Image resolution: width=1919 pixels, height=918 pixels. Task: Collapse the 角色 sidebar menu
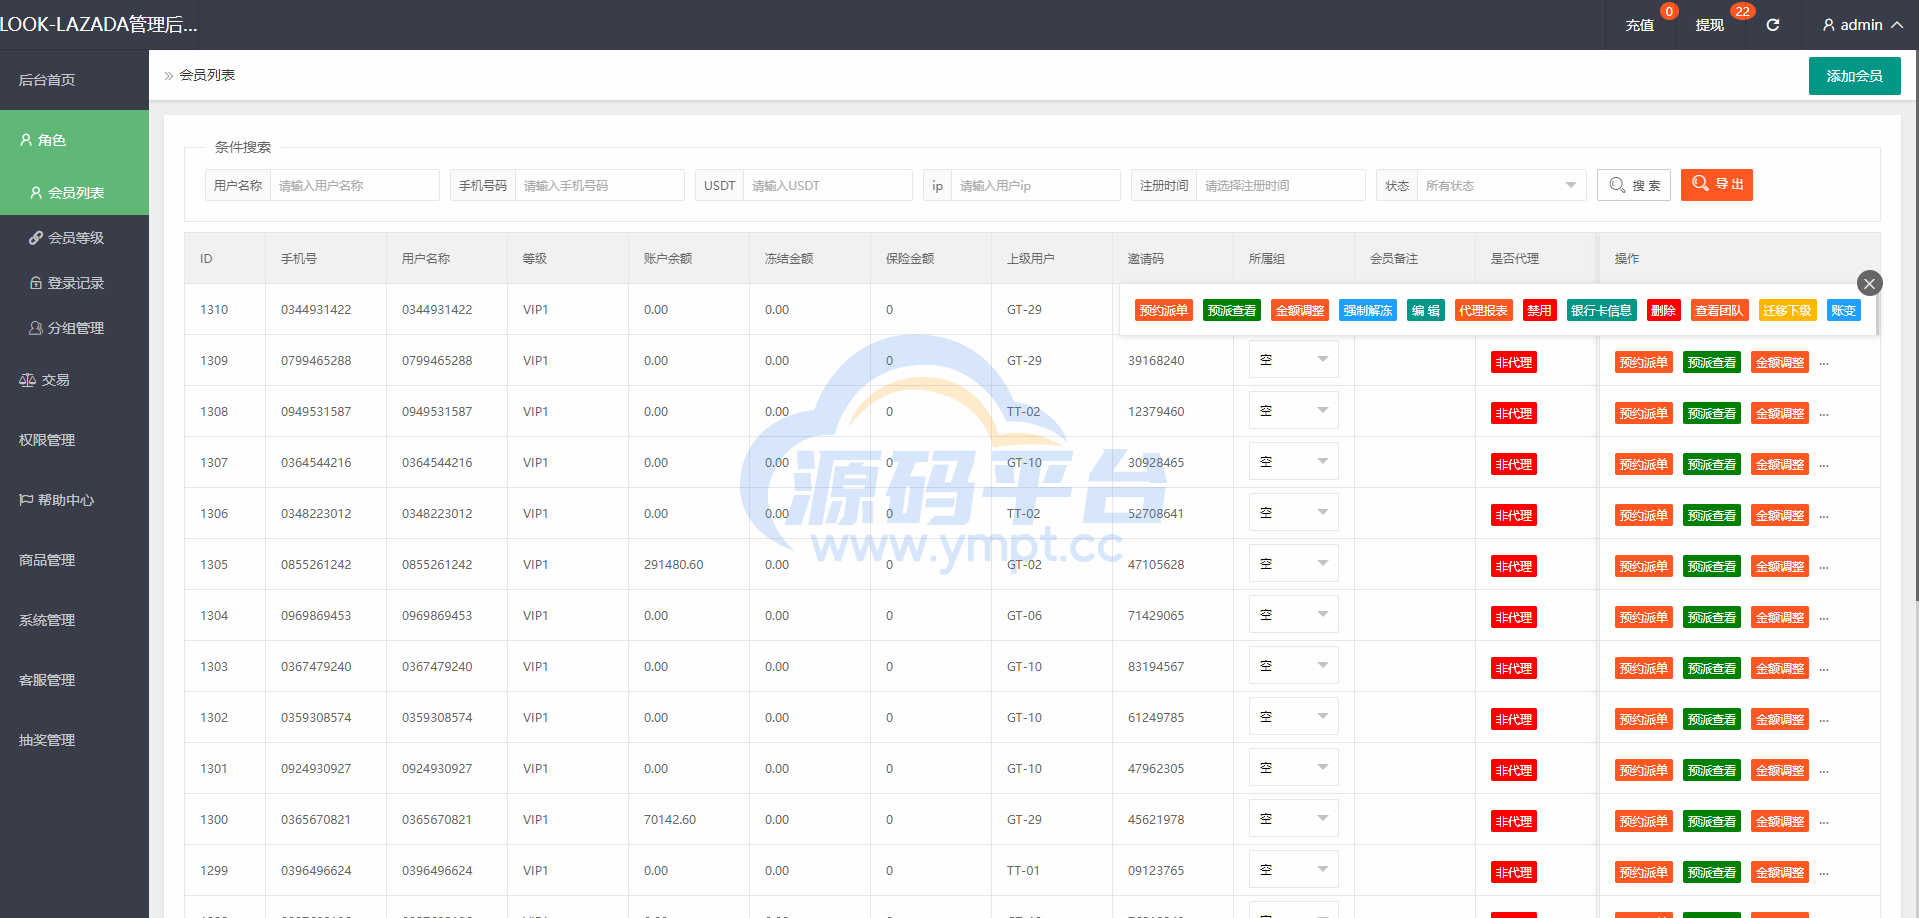coord(74,140)
